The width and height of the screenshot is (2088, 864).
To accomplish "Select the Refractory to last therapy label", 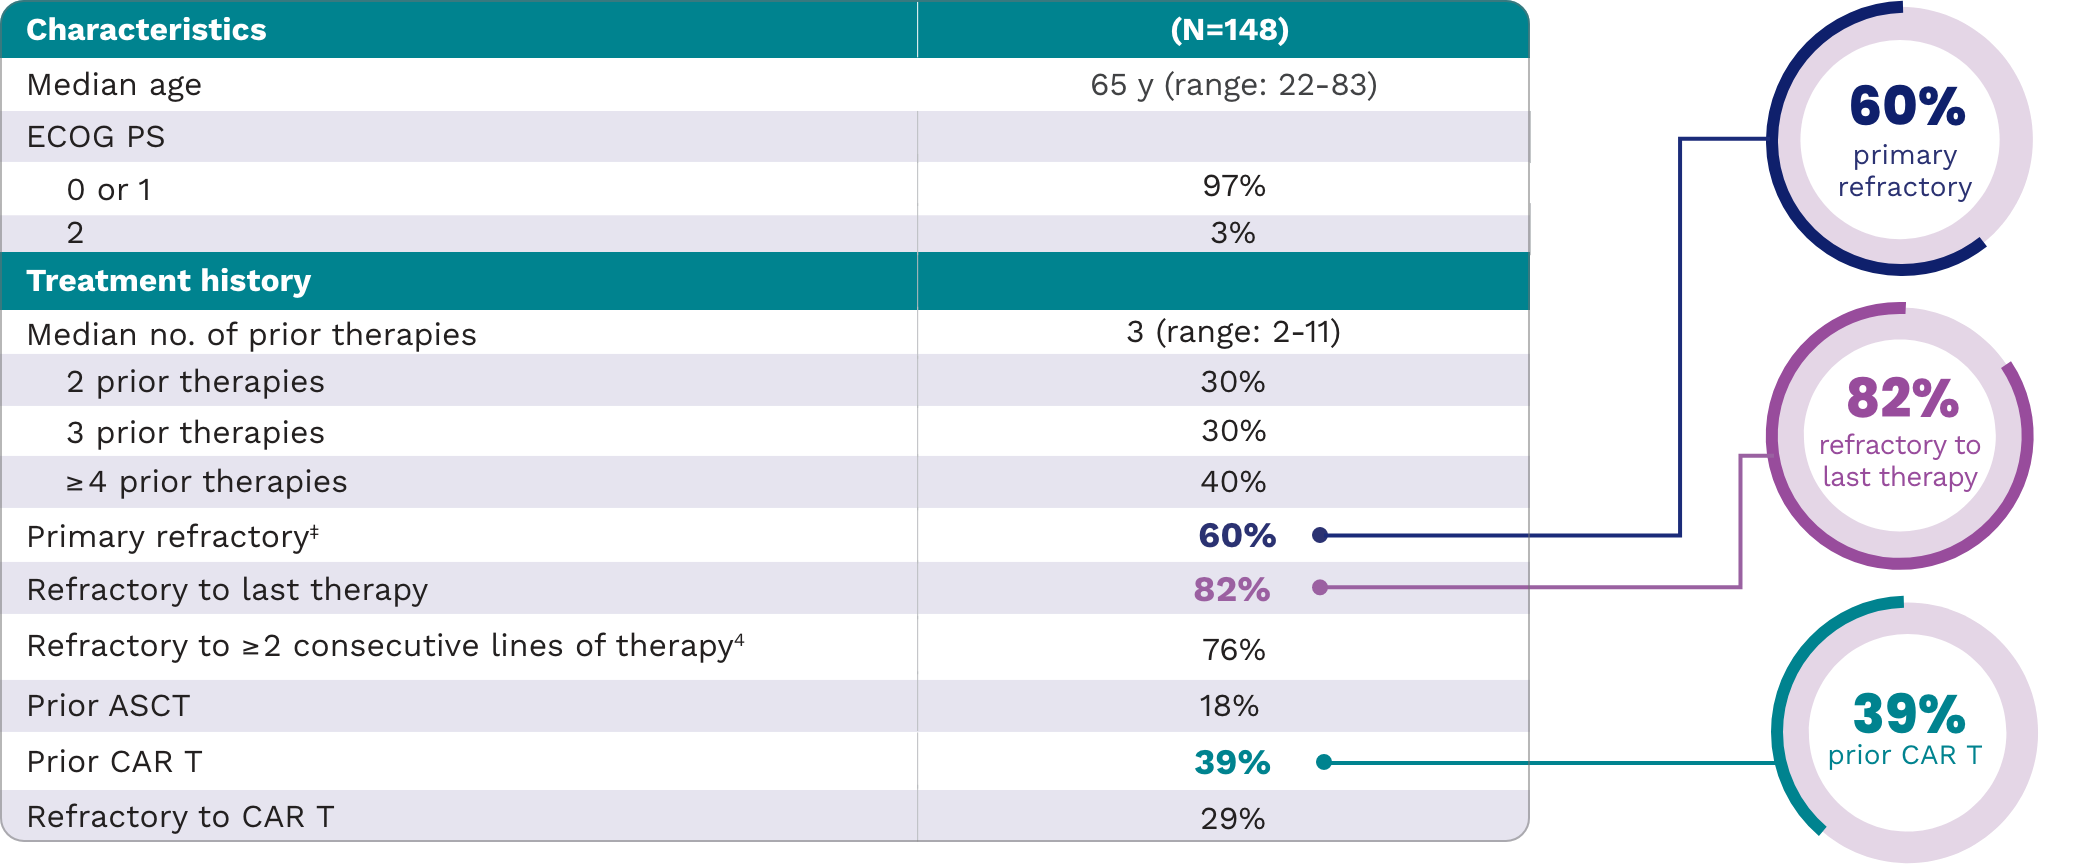I will click(x=227, y=590).
